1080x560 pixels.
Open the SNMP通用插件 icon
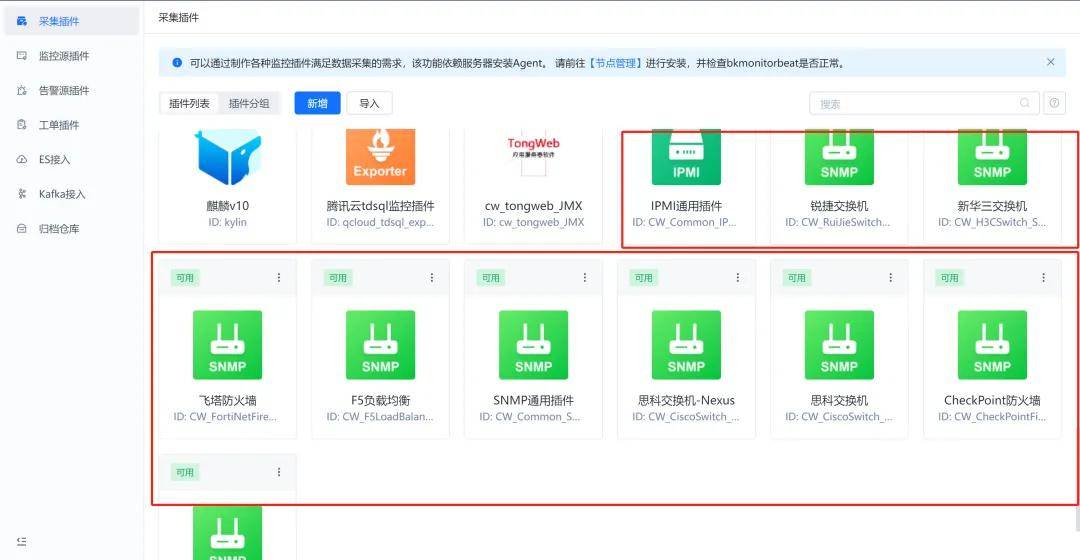click(533, 344)
